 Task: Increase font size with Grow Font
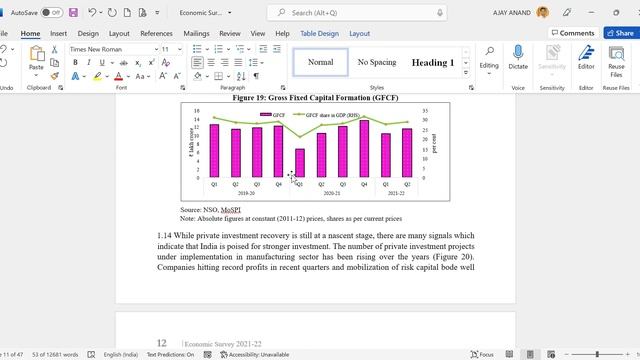click(x=163, y=76)
